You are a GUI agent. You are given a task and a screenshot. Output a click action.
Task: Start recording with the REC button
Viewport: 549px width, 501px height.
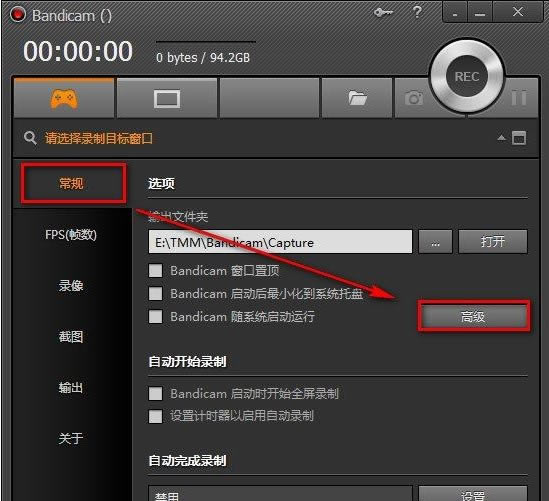pyautogui.click(x=467, y=76)
